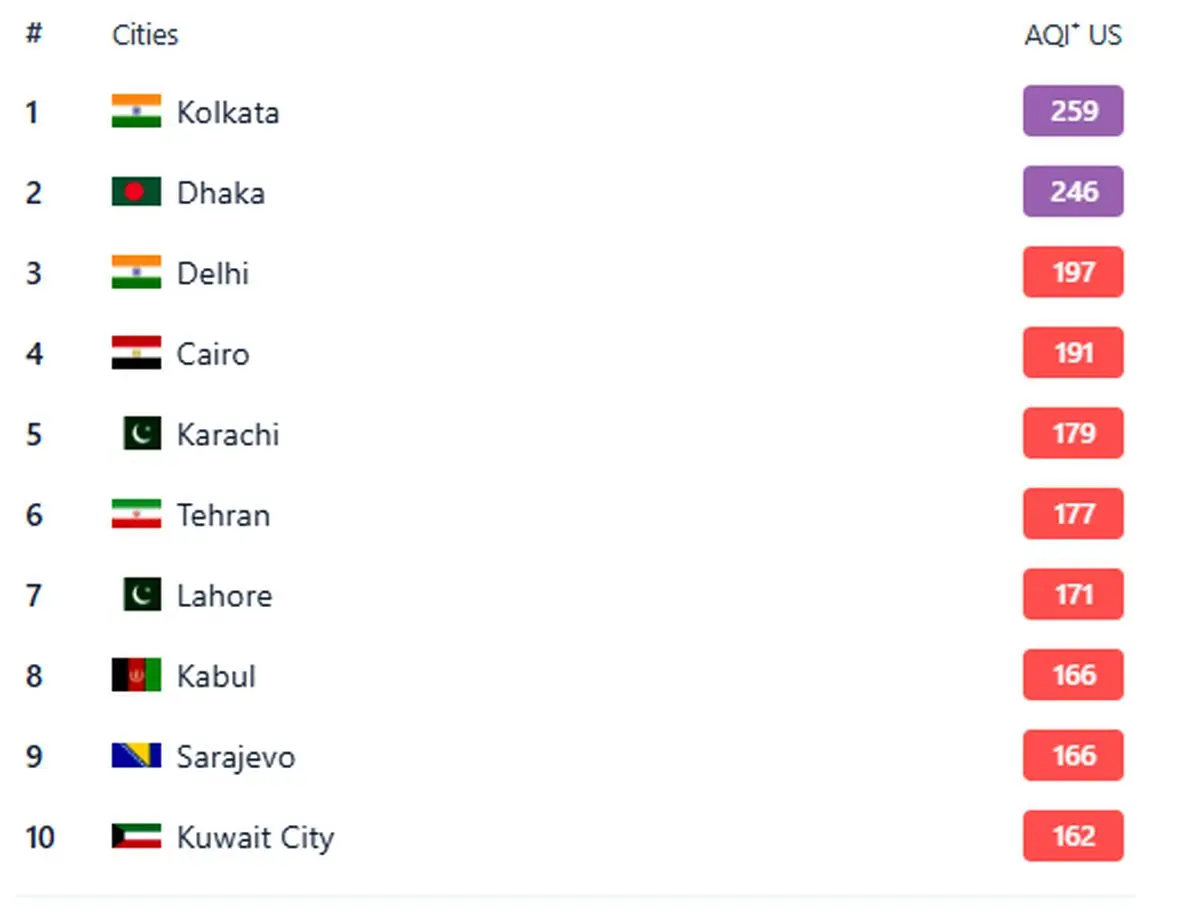1200x913 pixels.
Task: Click the Pakistan flag next to Karachi
Action: click(142, 434)
